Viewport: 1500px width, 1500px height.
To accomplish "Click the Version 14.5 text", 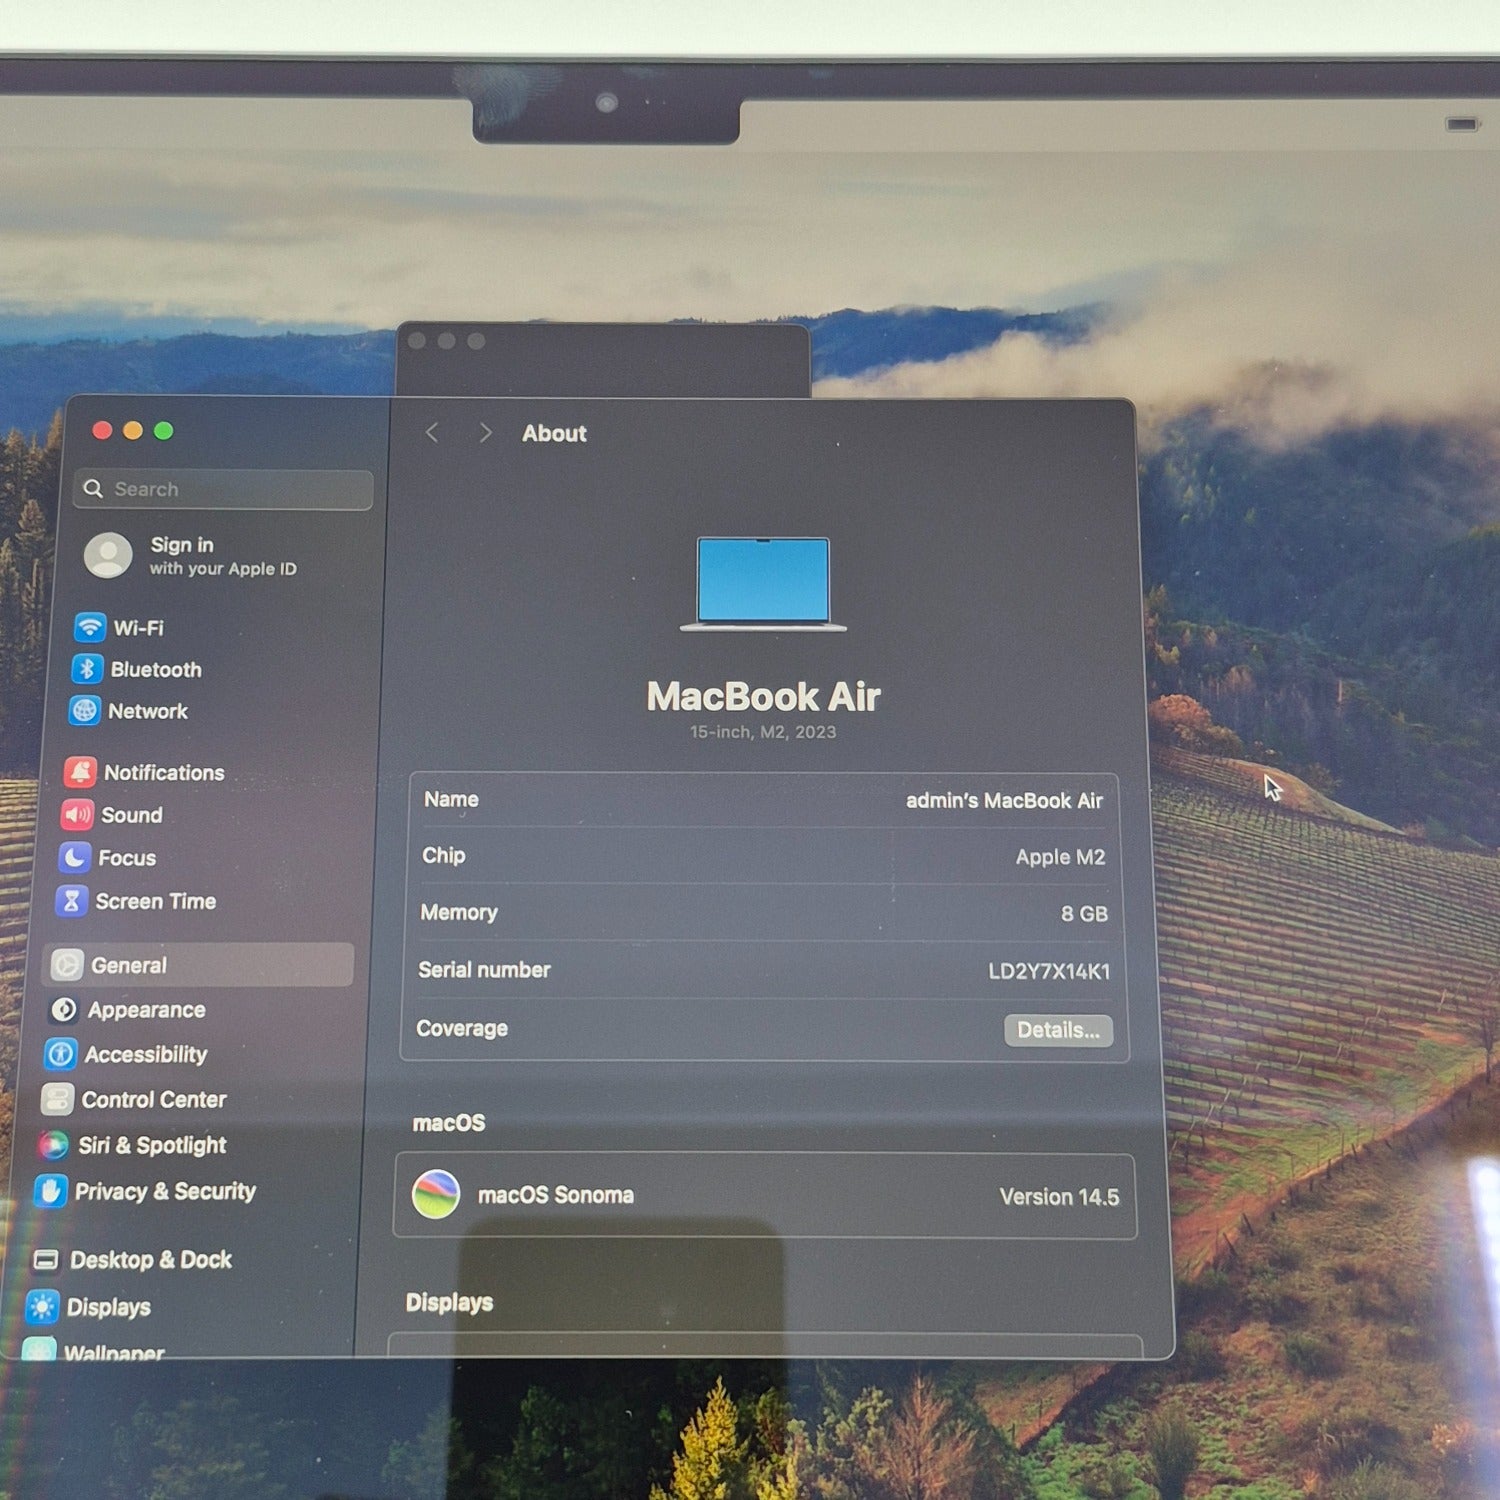I will click(1059, 1197).
